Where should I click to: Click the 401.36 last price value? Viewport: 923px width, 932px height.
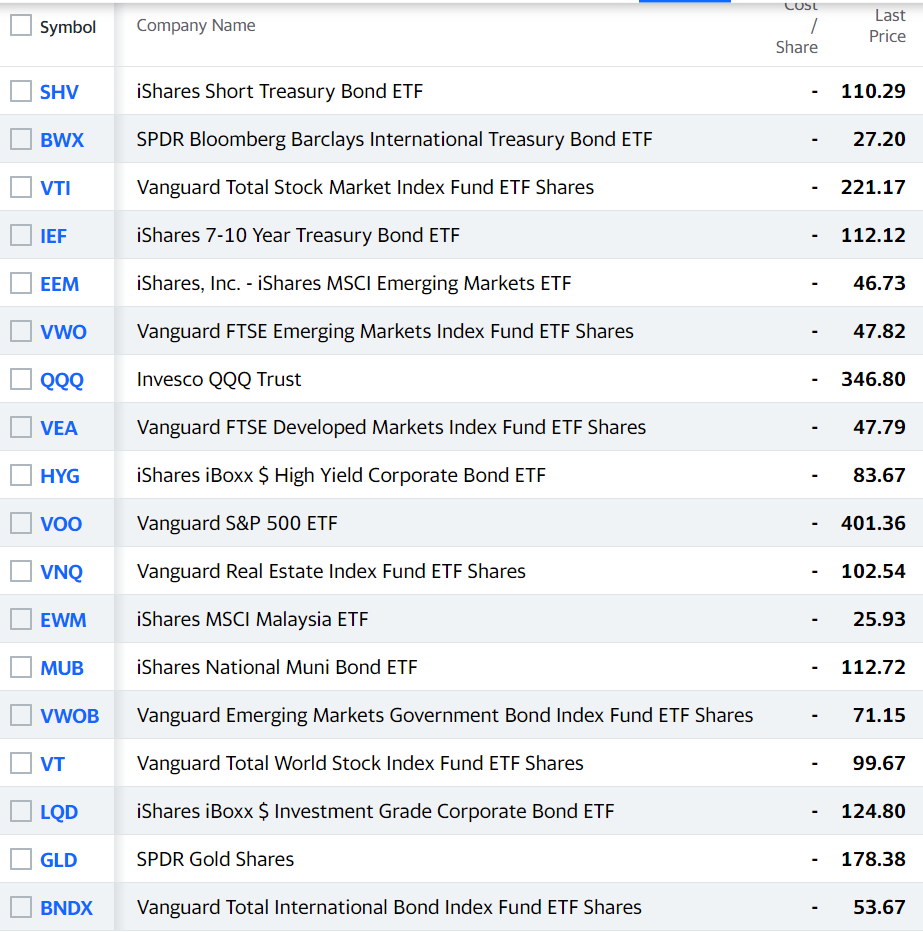[873, 523]
